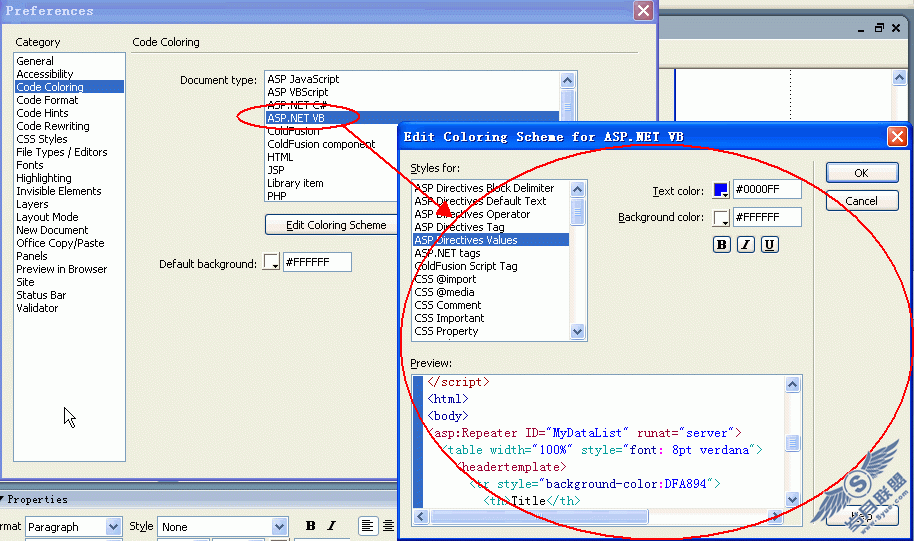Select Code Hints category
Screen dimensions: 914x541
[43, 113]
